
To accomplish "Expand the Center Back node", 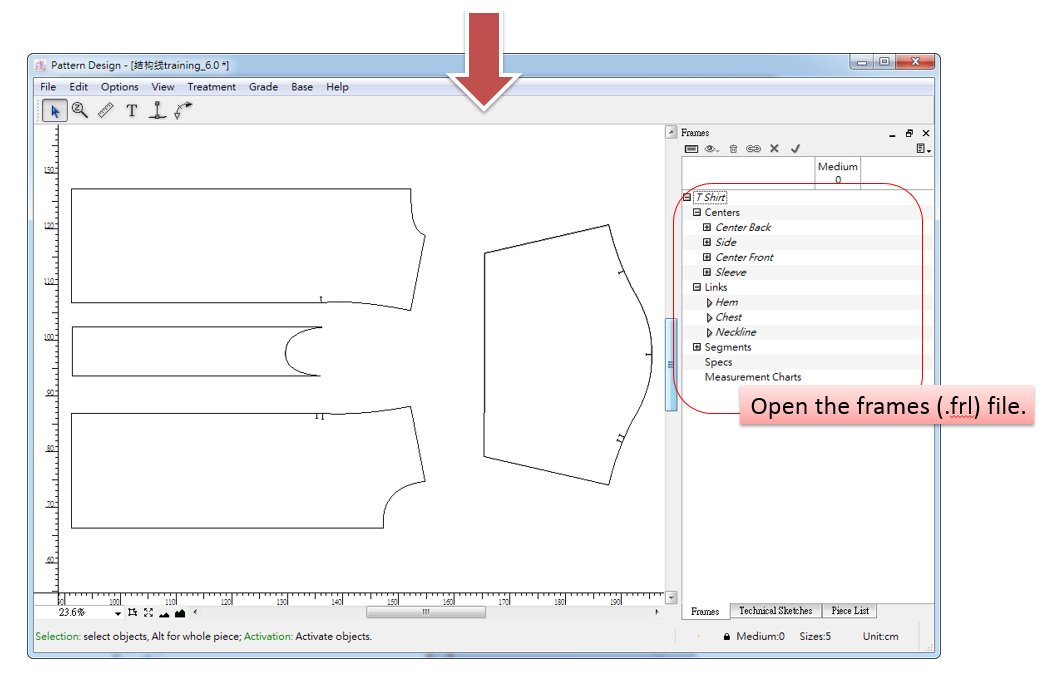I will [x=707, y=228].
